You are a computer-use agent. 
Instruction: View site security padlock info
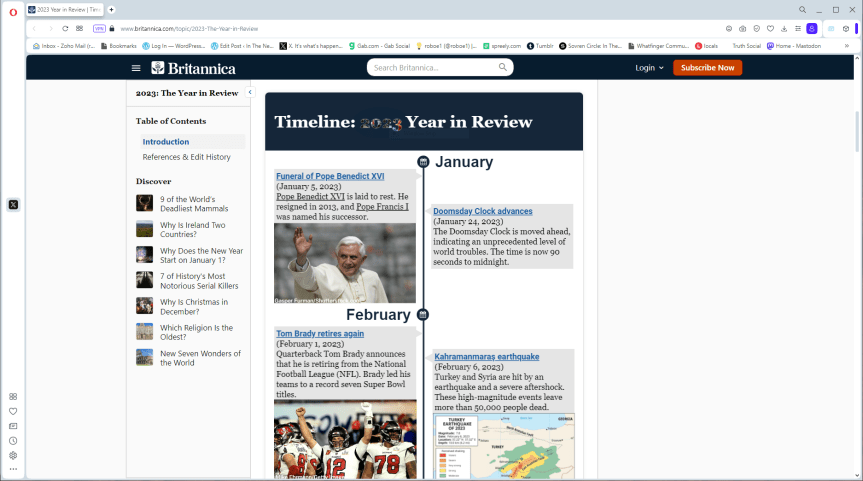[112, 29]
